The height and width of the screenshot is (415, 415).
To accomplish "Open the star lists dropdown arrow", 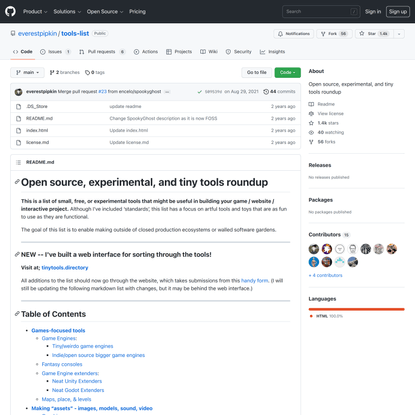I will click(399, 34).
